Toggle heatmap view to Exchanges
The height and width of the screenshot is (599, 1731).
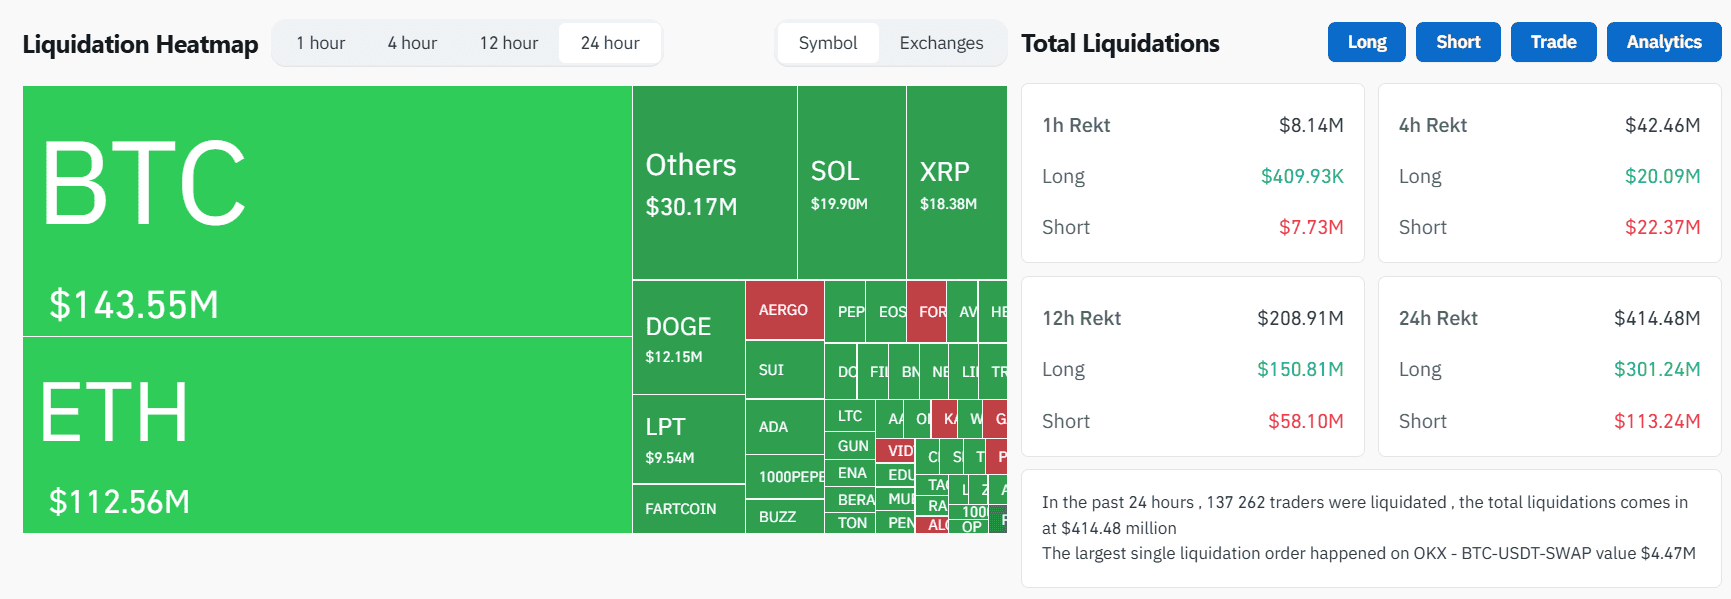click(x=941, y=43)
